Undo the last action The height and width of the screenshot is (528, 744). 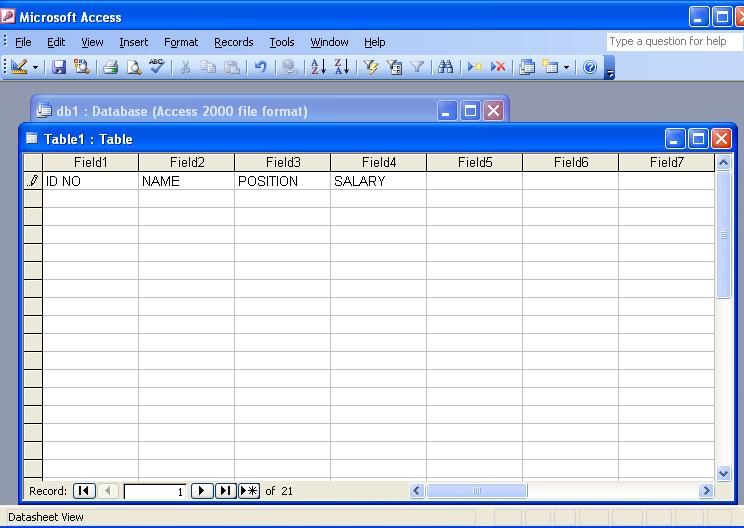pyautogui.click(x=260, y=67)
